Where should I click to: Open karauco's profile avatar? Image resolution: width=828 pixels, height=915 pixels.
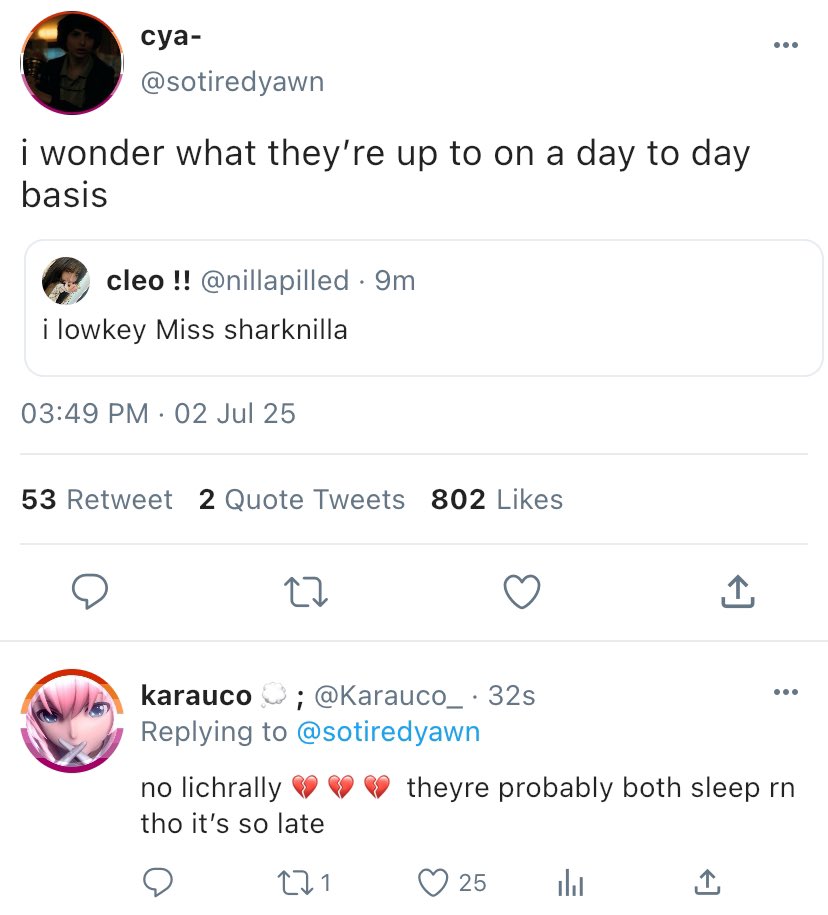click(x=72, y=720)
